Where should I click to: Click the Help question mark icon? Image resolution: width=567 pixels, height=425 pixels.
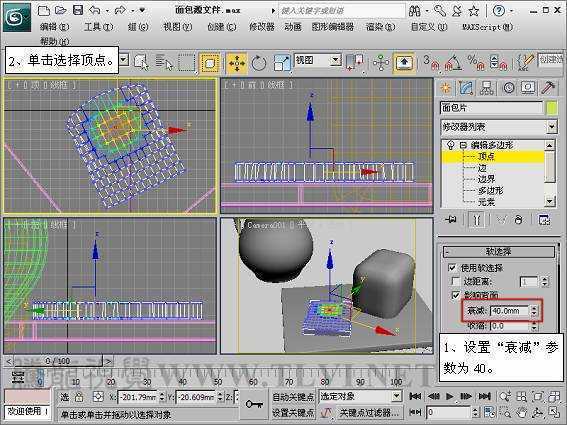click(499, 11)
